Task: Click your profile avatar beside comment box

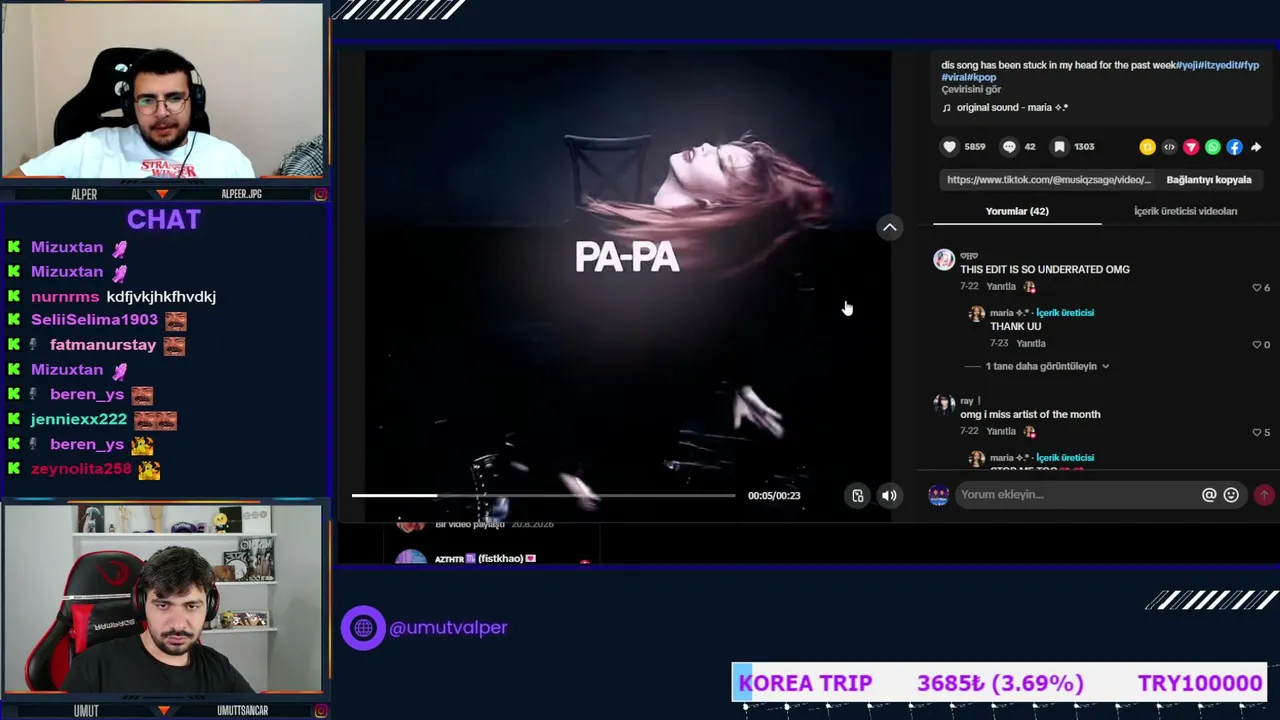Action: click(938, 494)
